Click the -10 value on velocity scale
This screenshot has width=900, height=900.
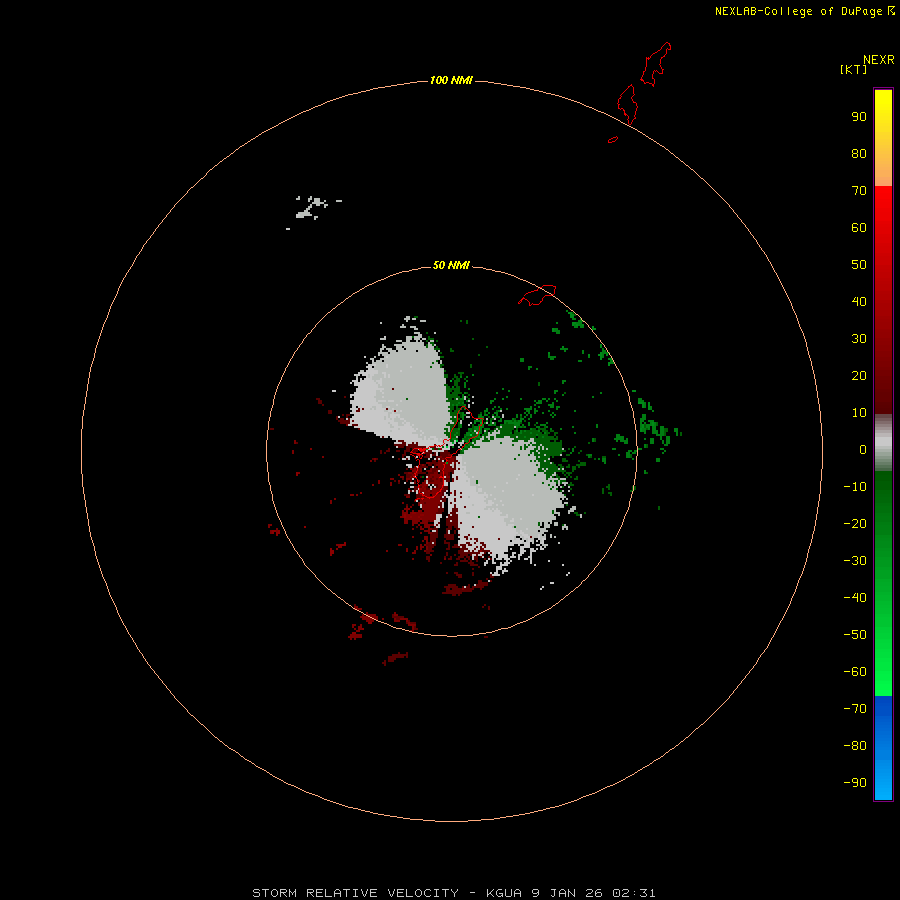[x=855, y=487]
